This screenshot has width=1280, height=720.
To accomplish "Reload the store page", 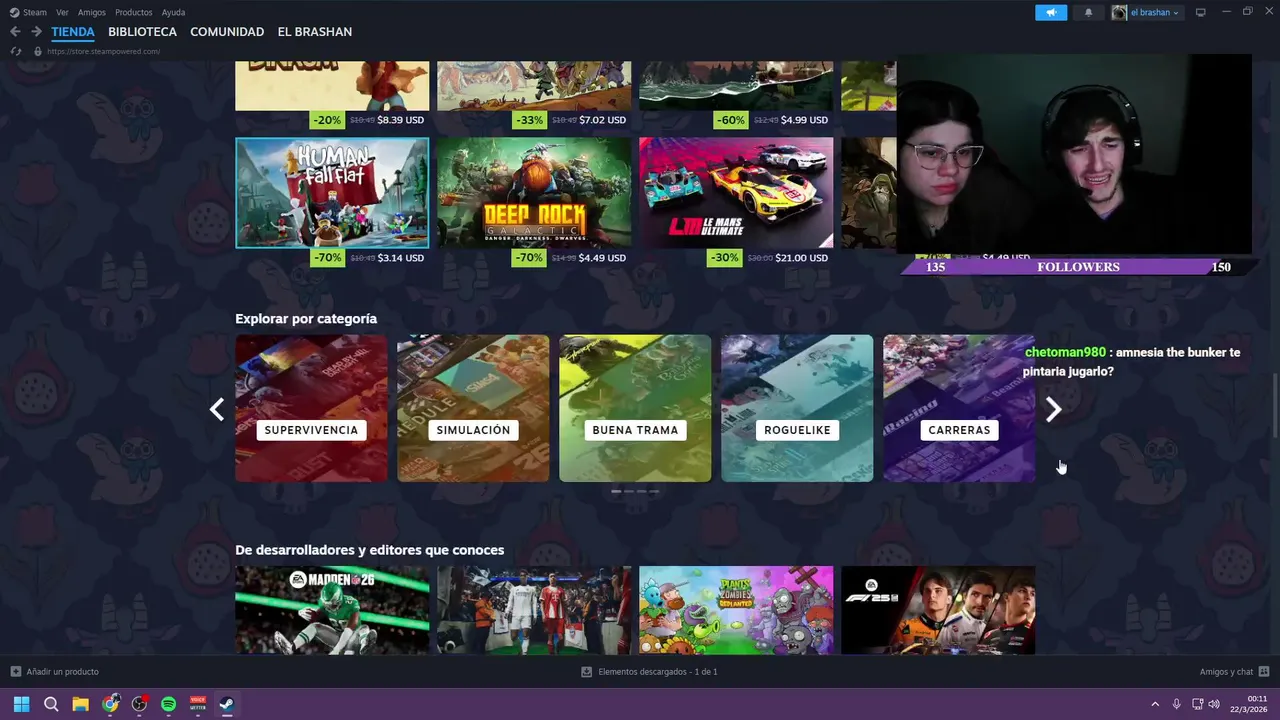I will 15,51.
